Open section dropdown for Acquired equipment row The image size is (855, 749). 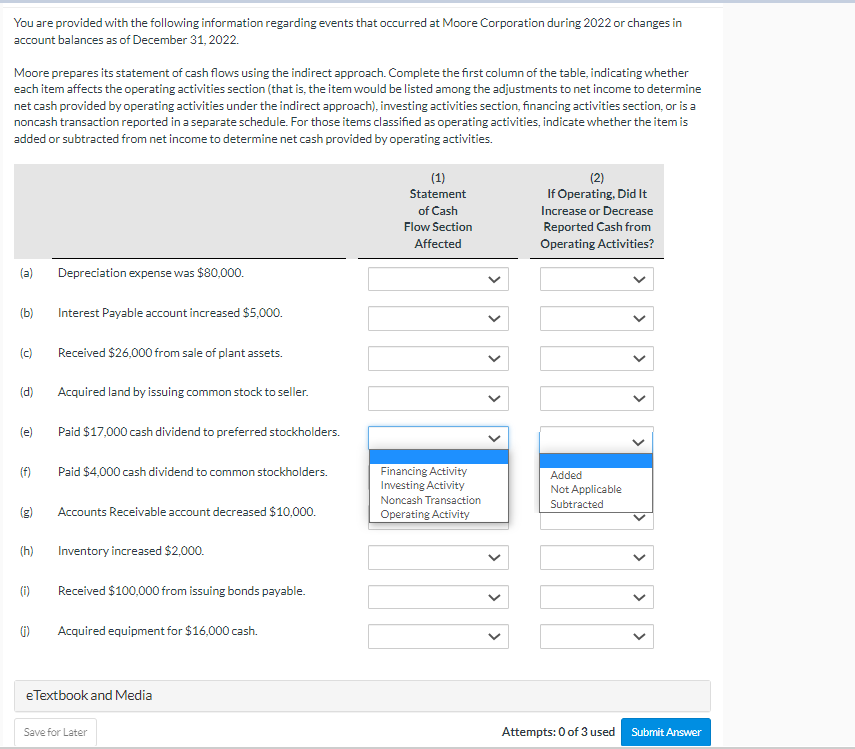(438, 636)
